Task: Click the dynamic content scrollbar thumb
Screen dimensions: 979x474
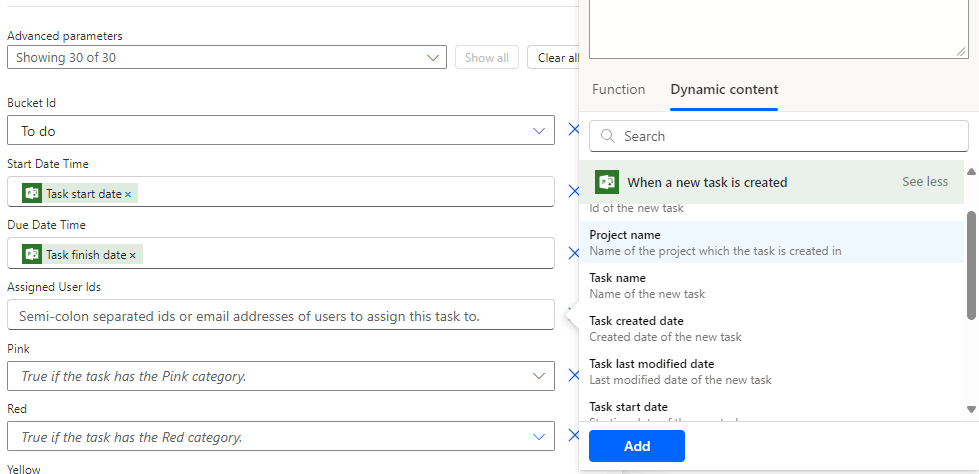Action: 972,265
